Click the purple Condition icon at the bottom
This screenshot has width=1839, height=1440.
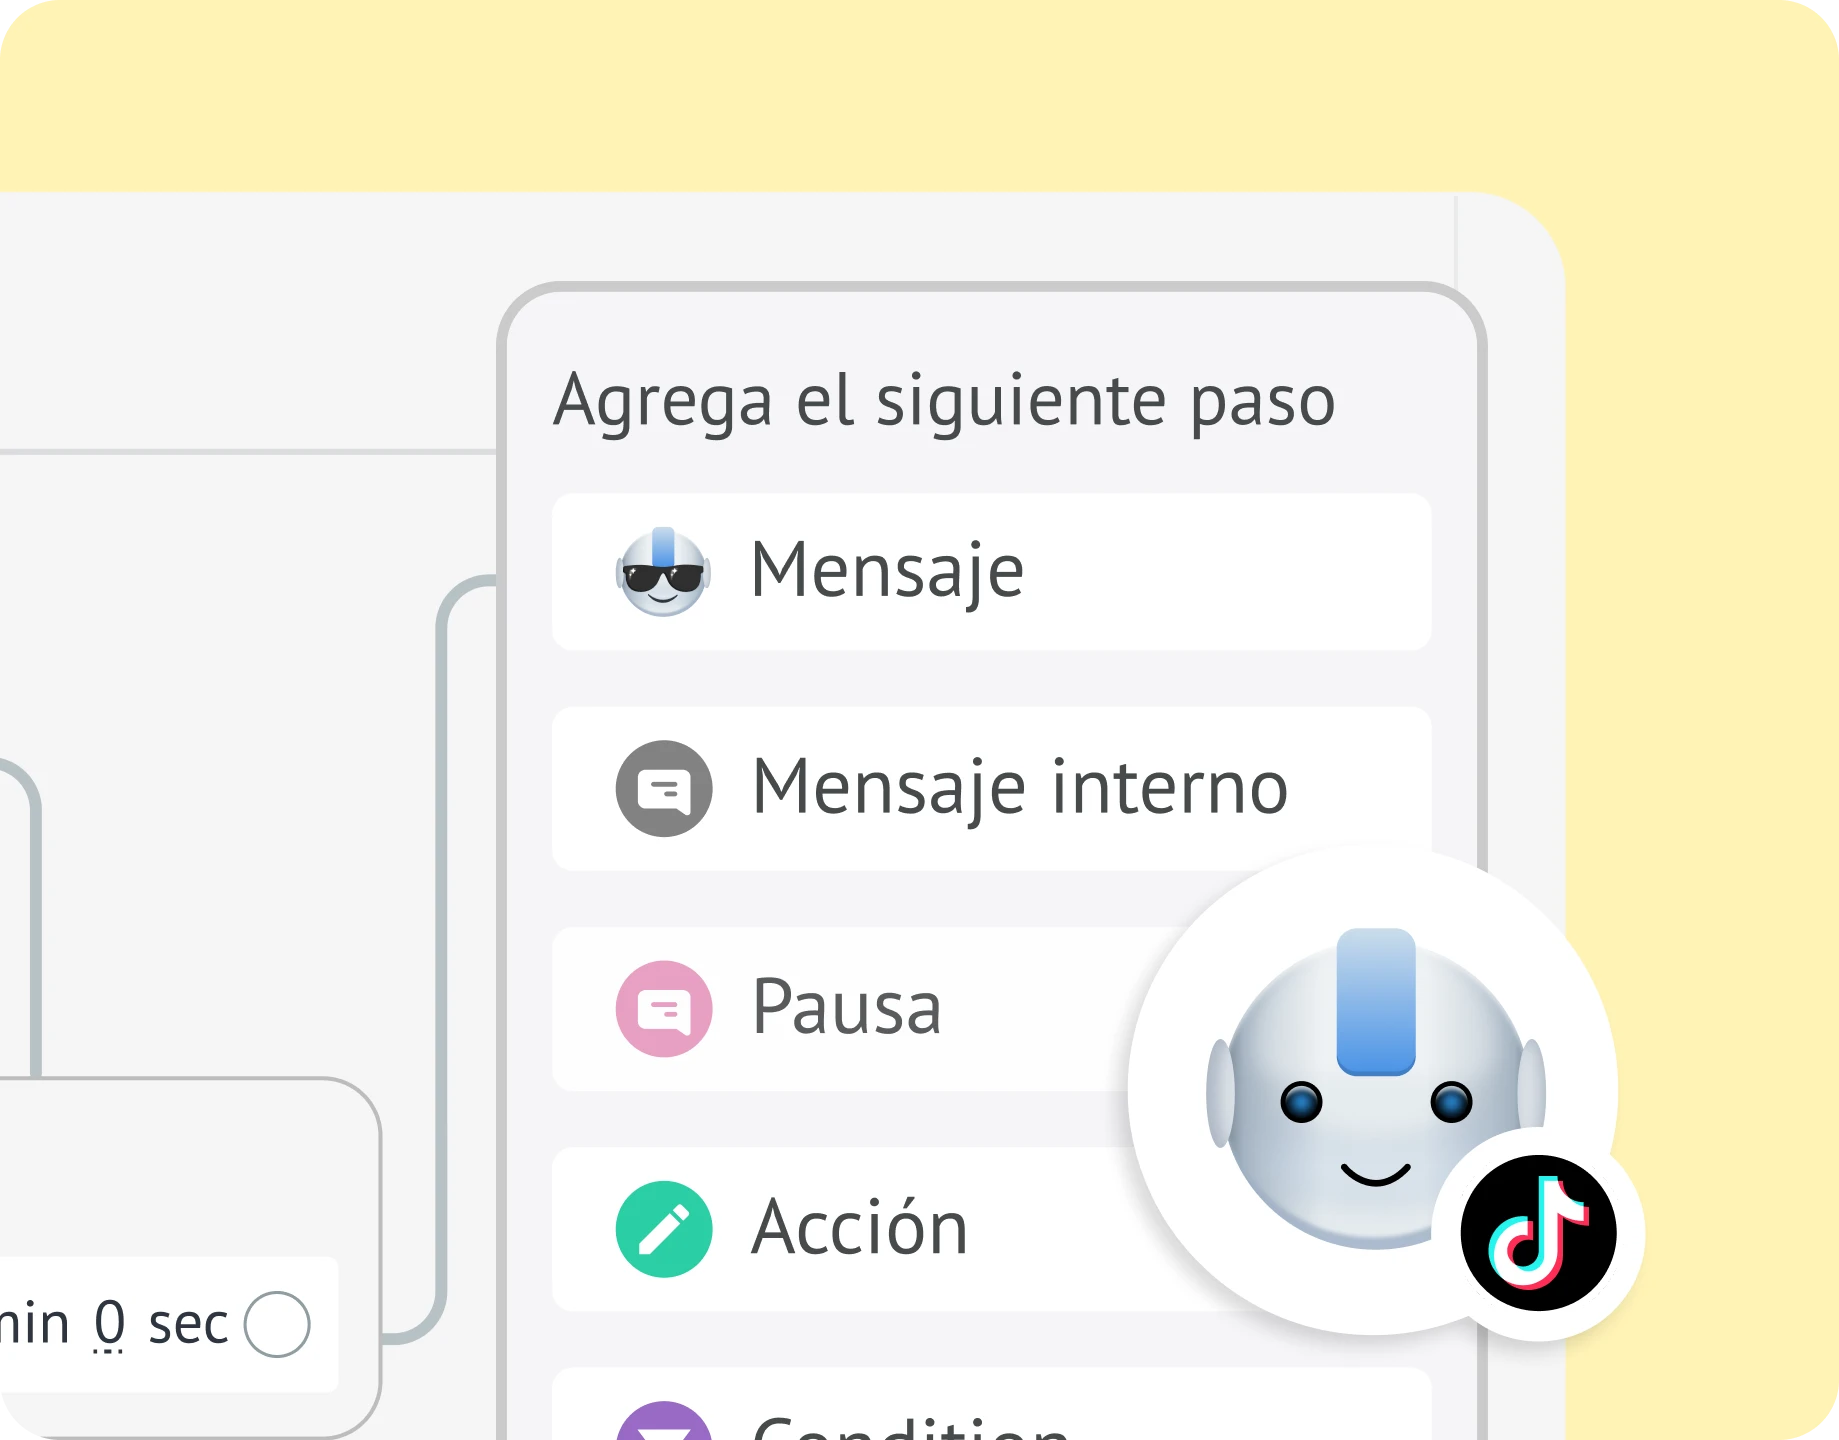pos(664,1422)
